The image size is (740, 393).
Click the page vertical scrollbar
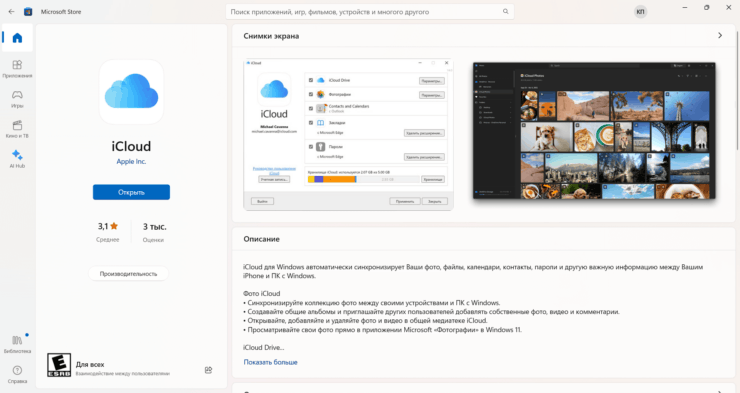pyautogui.click(x=737, y=90)
